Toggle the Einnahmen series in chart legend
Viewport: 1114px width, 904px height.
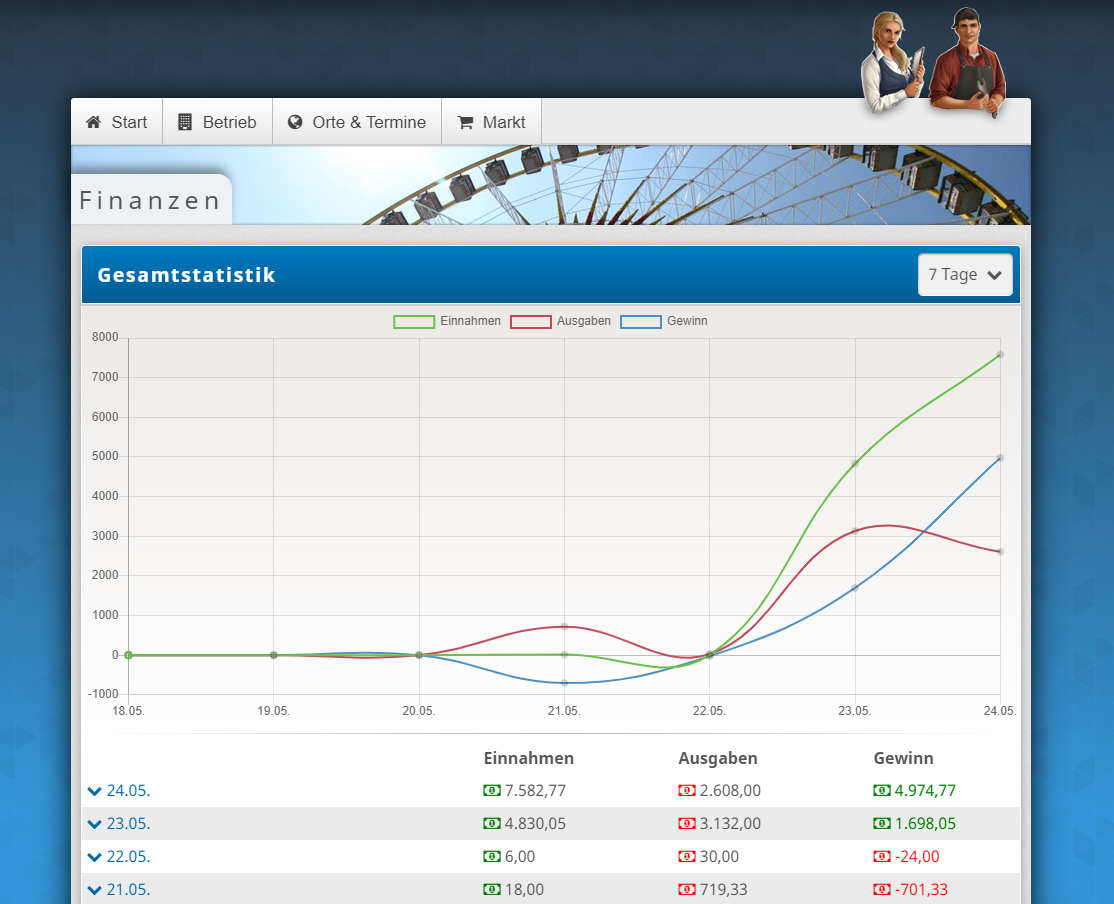coord(447,321)
